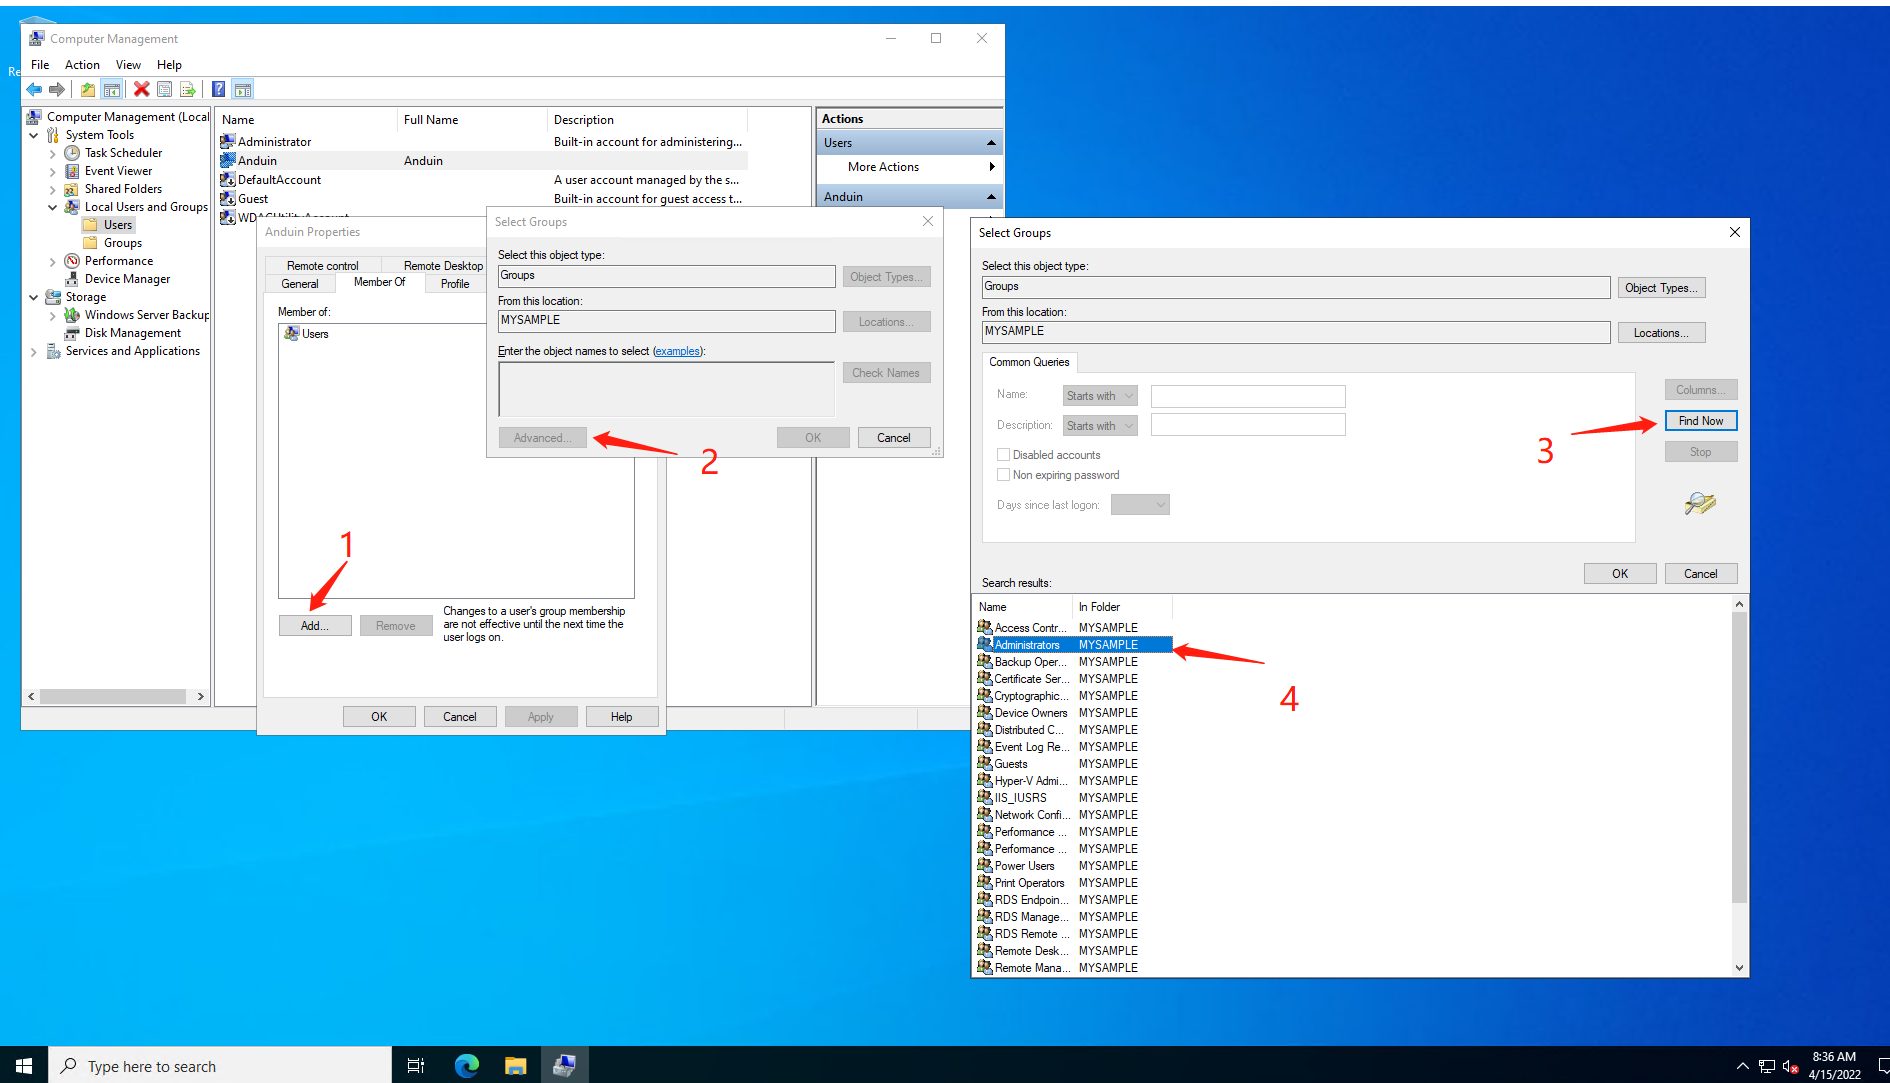Image resolution: width=1890 pixels, height=1083 pixels.
Task: Open the Properties toolbar icon
Action: pyautogui.click(x=165, y=90)
